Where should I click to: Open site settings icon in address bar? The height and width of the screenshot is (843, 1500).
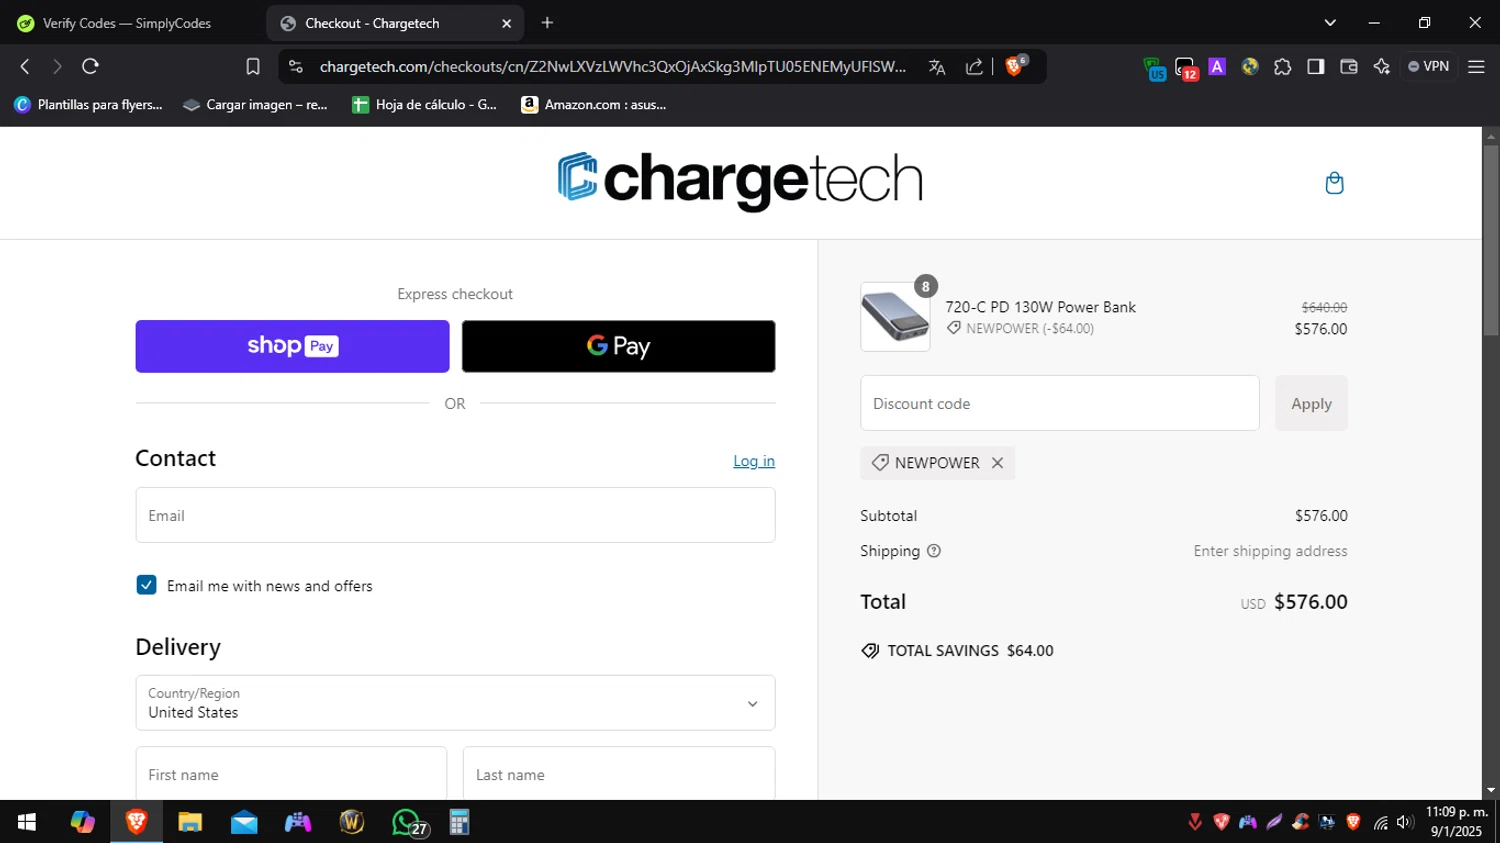click(x=295, y=66)
